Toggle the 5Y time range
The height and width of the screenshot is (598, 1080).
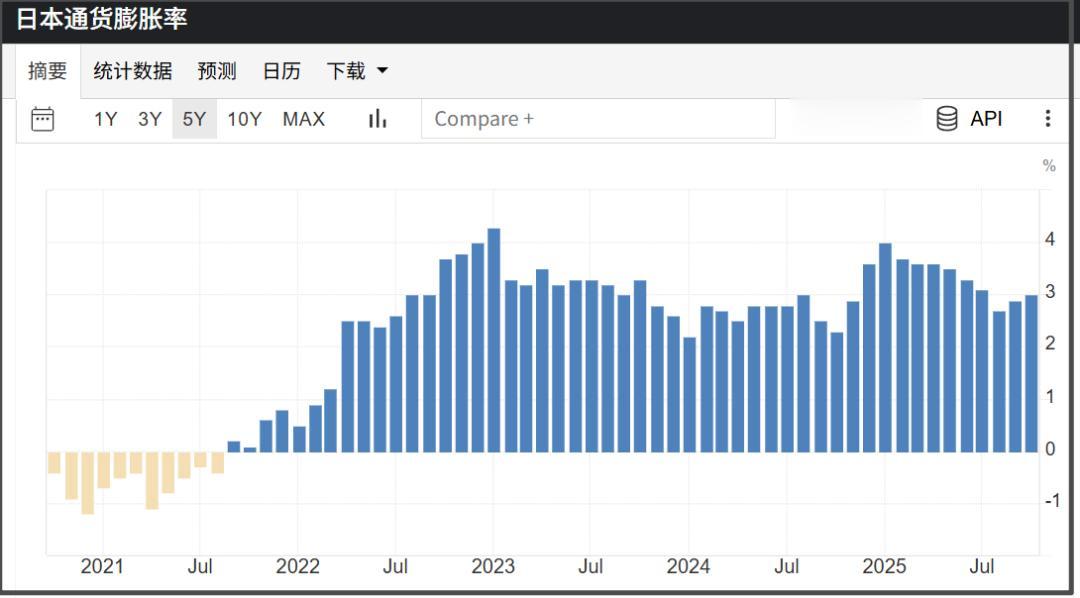click(194, 118)
